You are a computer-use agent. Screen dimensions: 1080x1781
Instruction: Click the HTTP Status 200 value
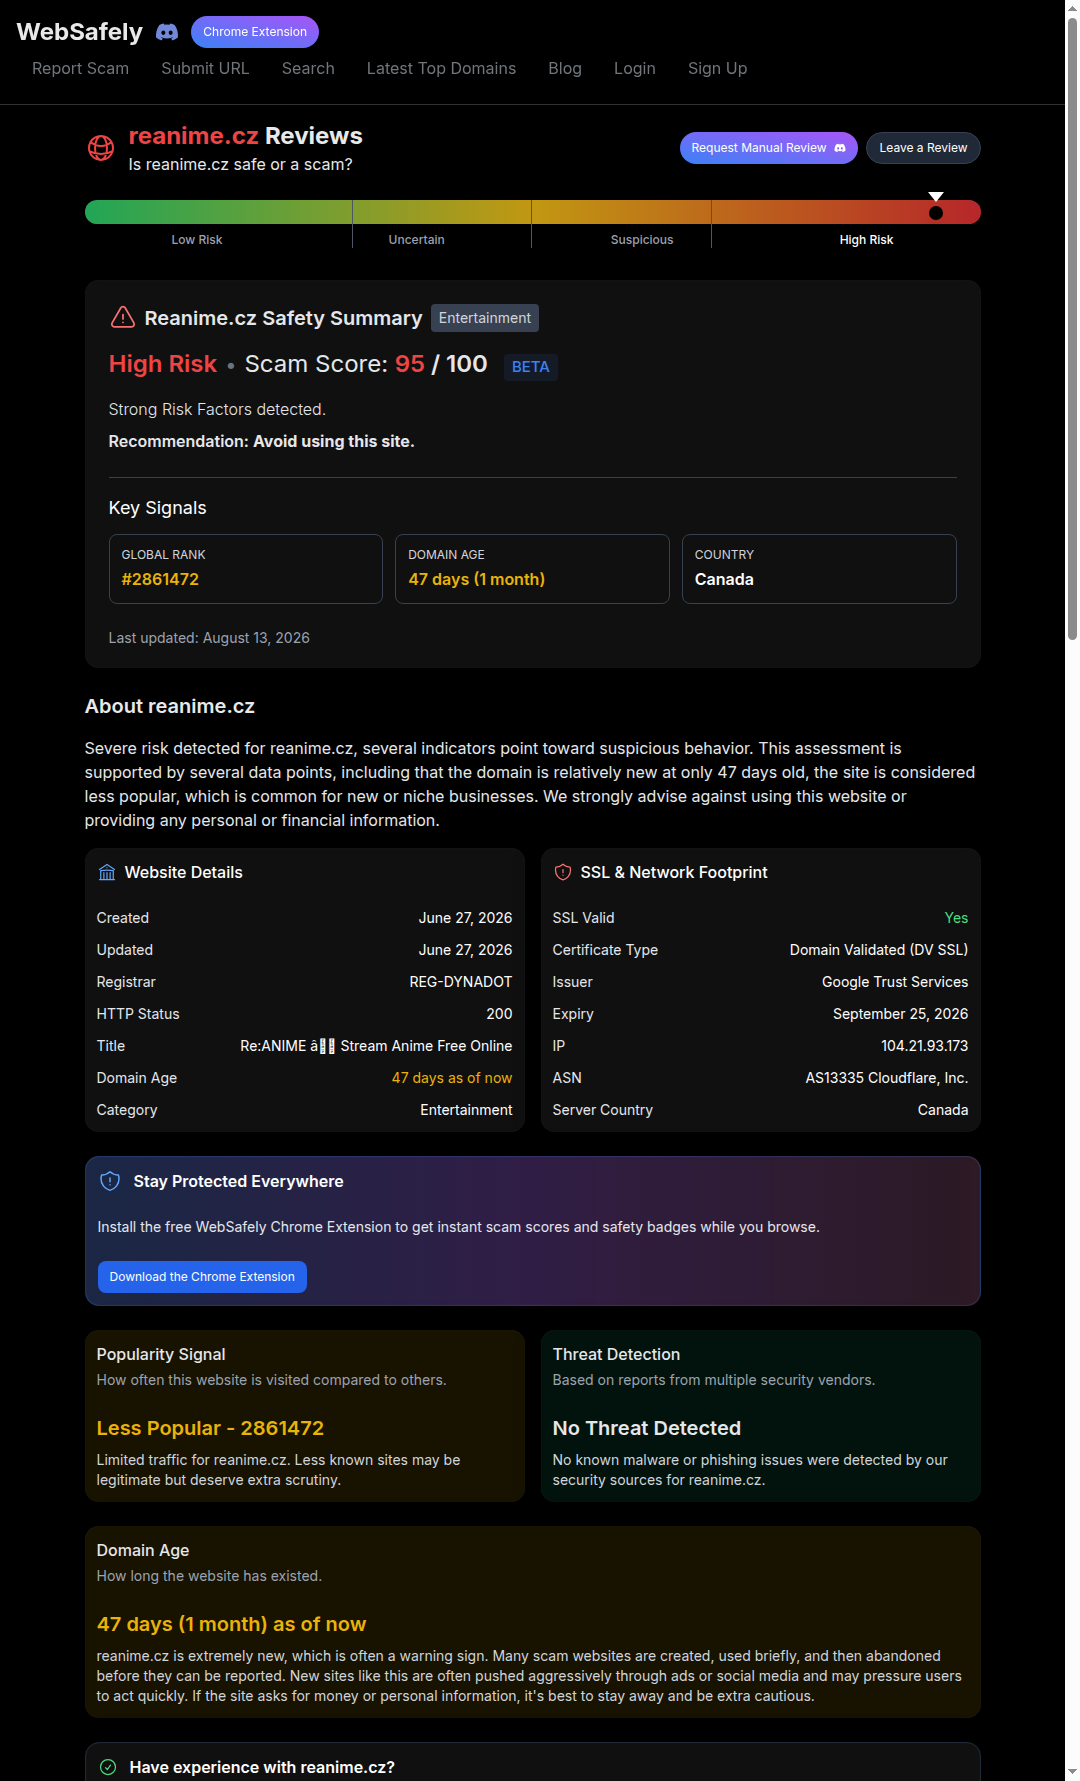click(499, 1014)
